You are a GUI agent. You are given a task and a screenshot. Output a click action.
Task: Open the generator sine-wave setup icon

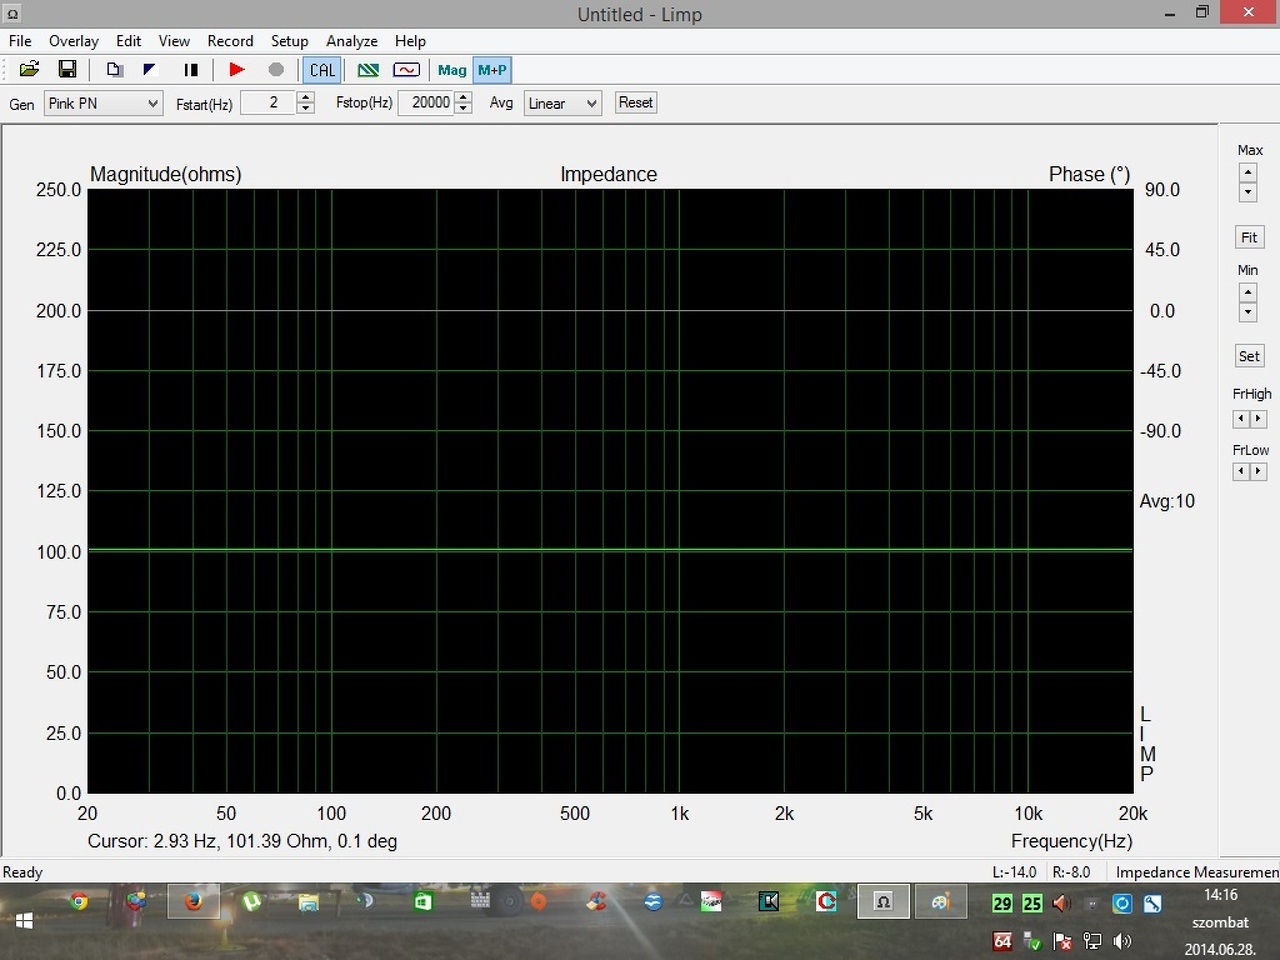(406, 69)
